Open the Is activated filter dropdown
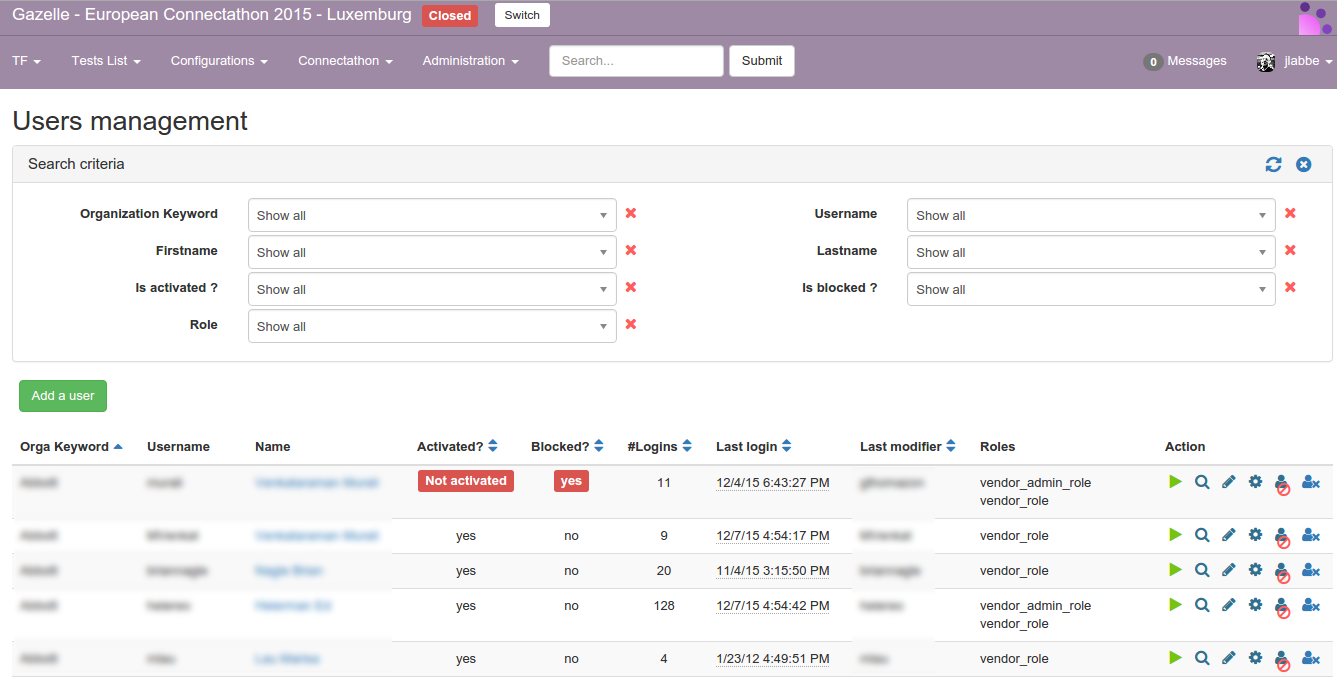The height and width of the screenshot is (677, 1337). [x=432, y=289]
